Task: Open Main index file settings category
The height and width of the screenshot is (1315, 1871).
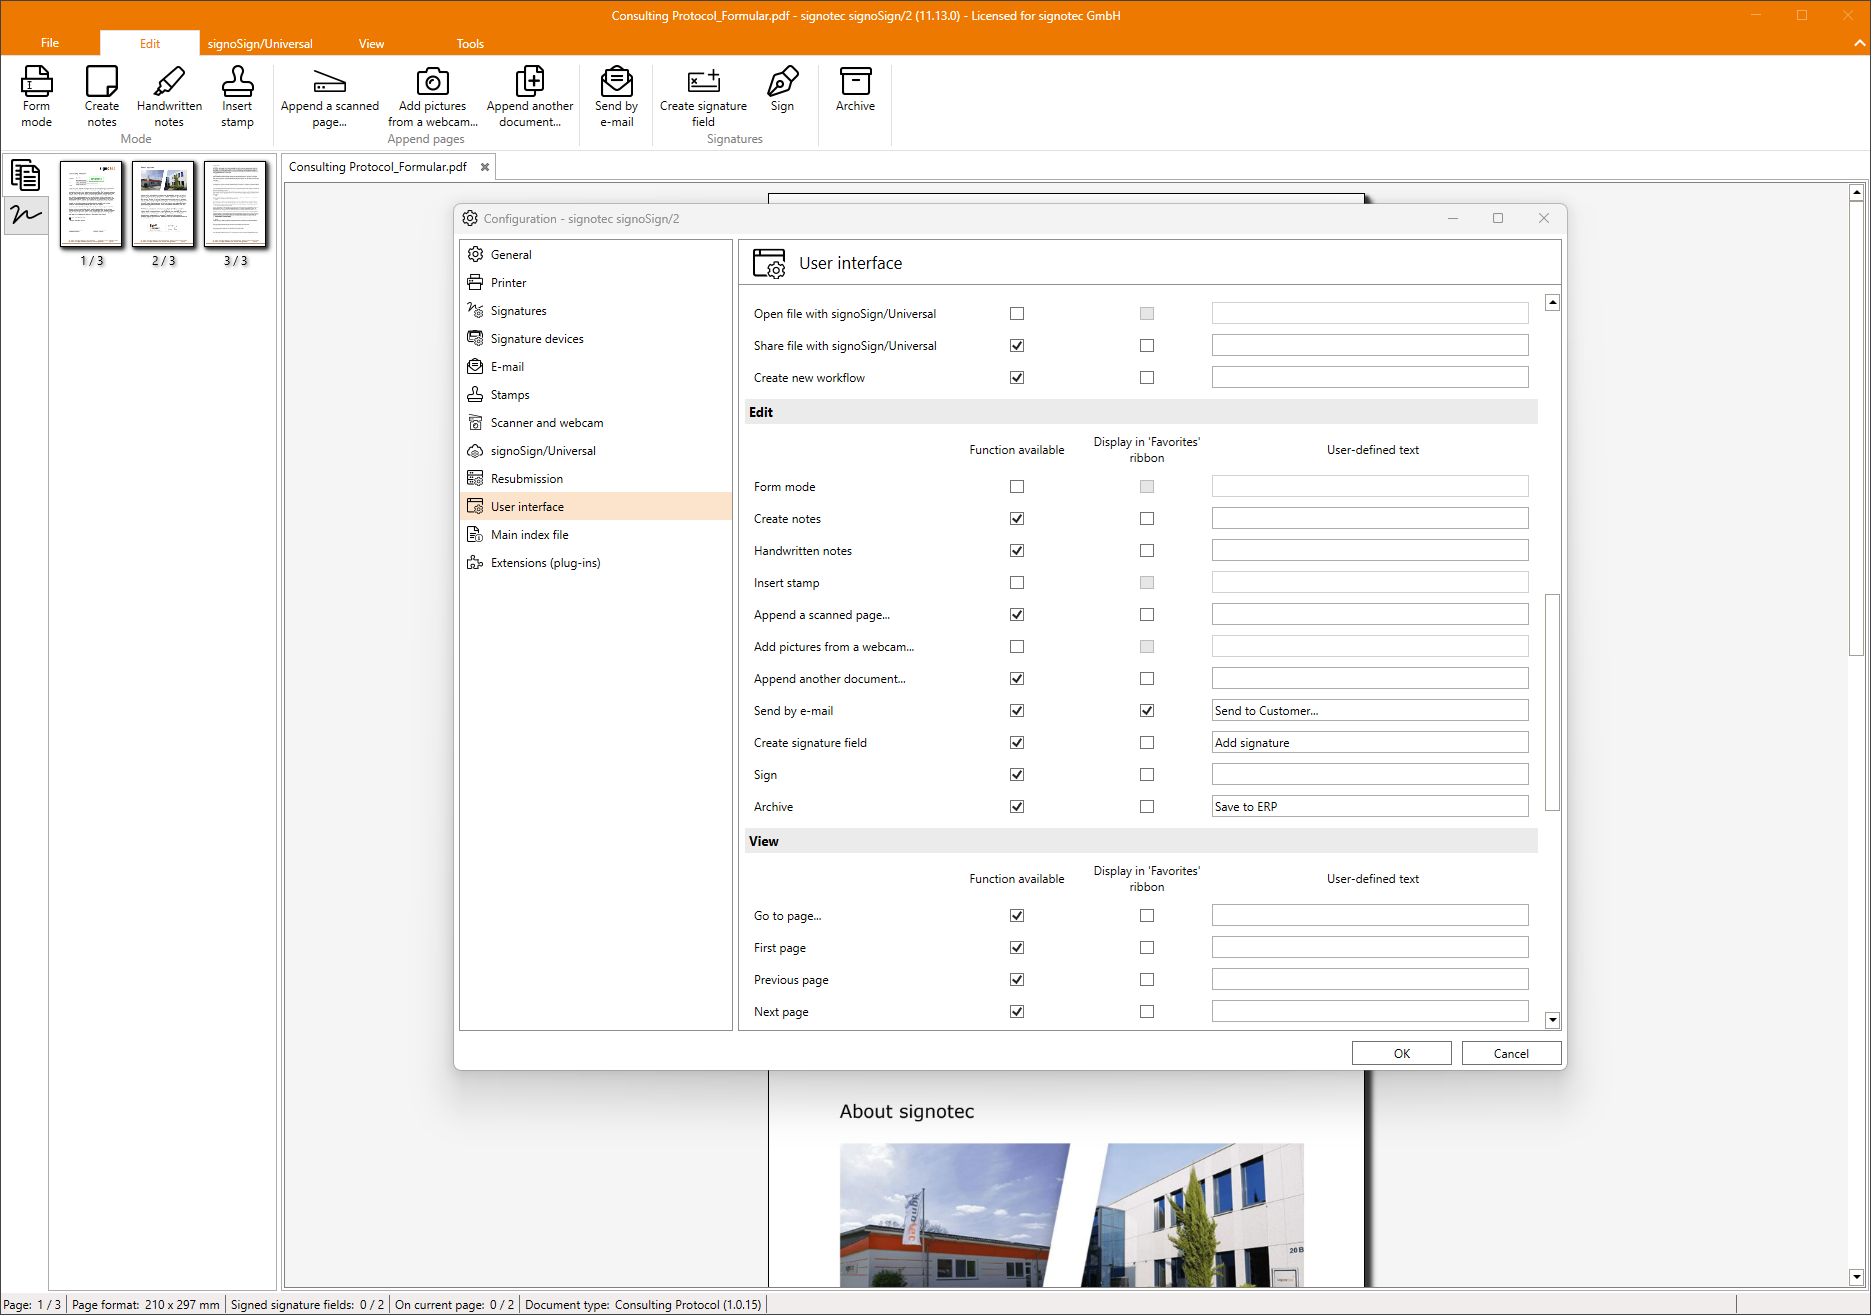Action: coord(596,535)
